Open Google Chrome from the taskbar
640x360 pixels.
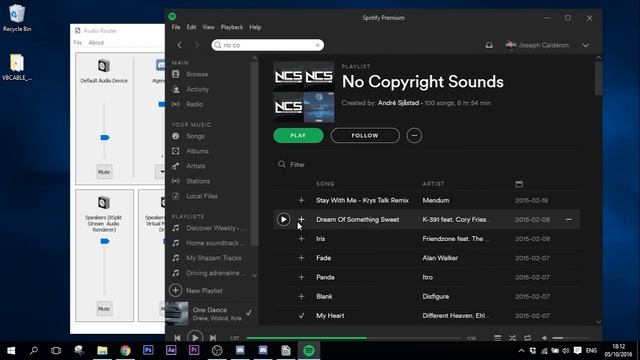125,351
